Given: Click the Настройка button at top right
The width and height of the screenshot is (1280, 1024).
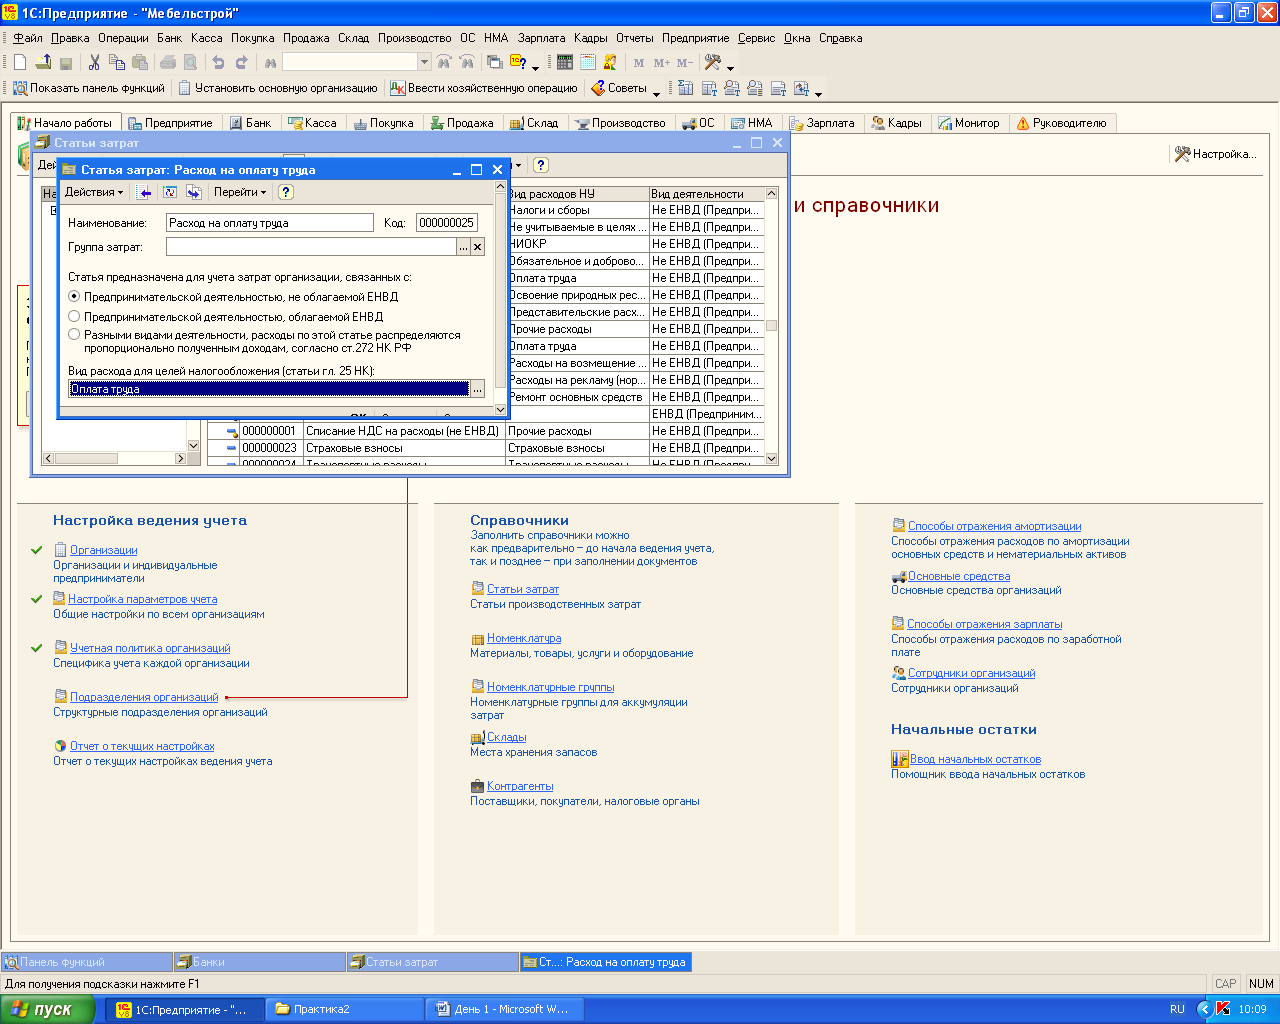Looking at the screenshot, I should click(x=1215, y=154).
